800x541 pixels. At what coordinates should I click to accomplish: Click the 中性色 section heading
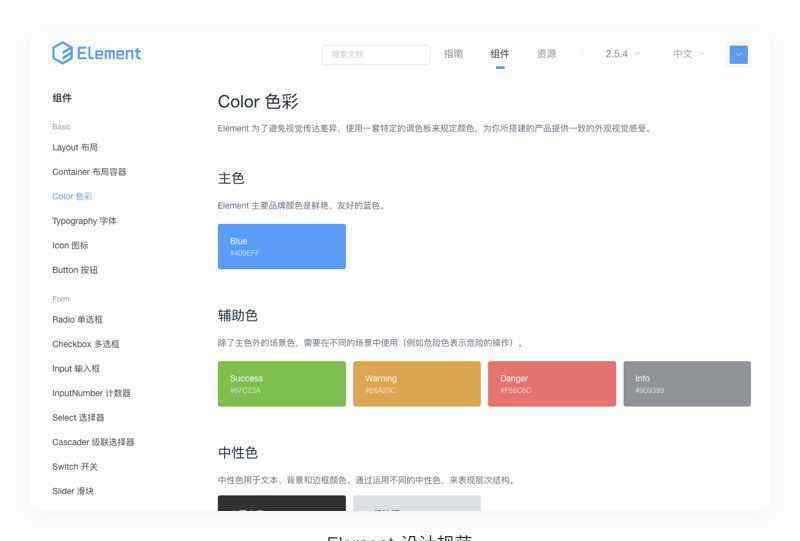click(x=238, y=453)
